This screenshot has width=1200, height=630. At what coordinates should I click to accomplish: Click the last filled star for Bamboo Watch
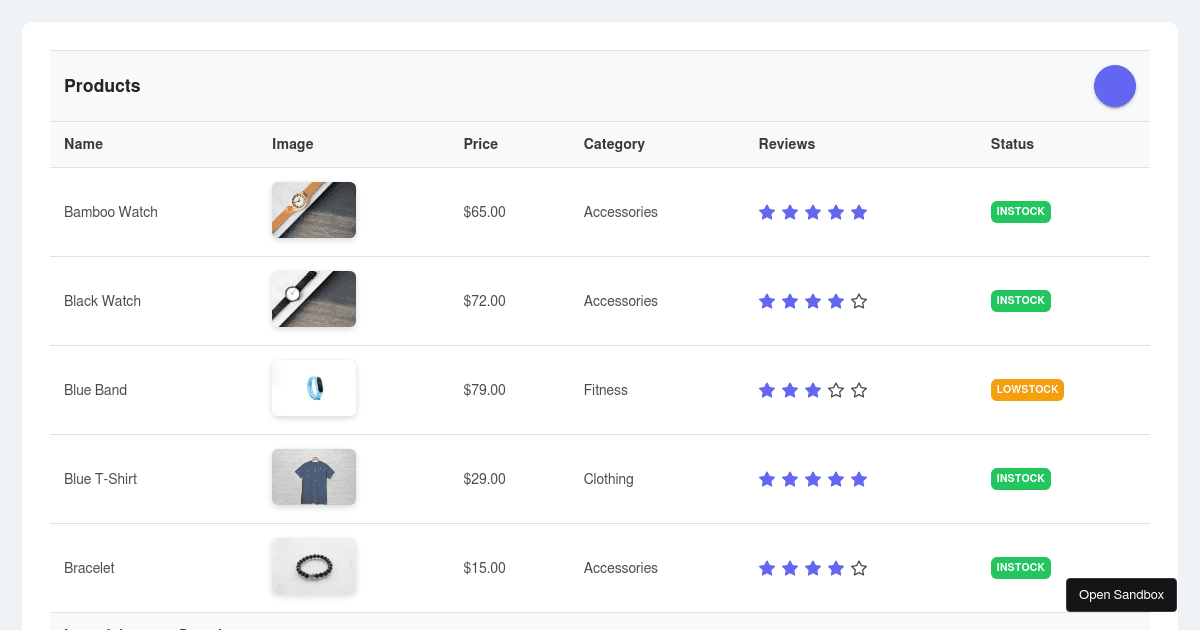click(859, 212)
